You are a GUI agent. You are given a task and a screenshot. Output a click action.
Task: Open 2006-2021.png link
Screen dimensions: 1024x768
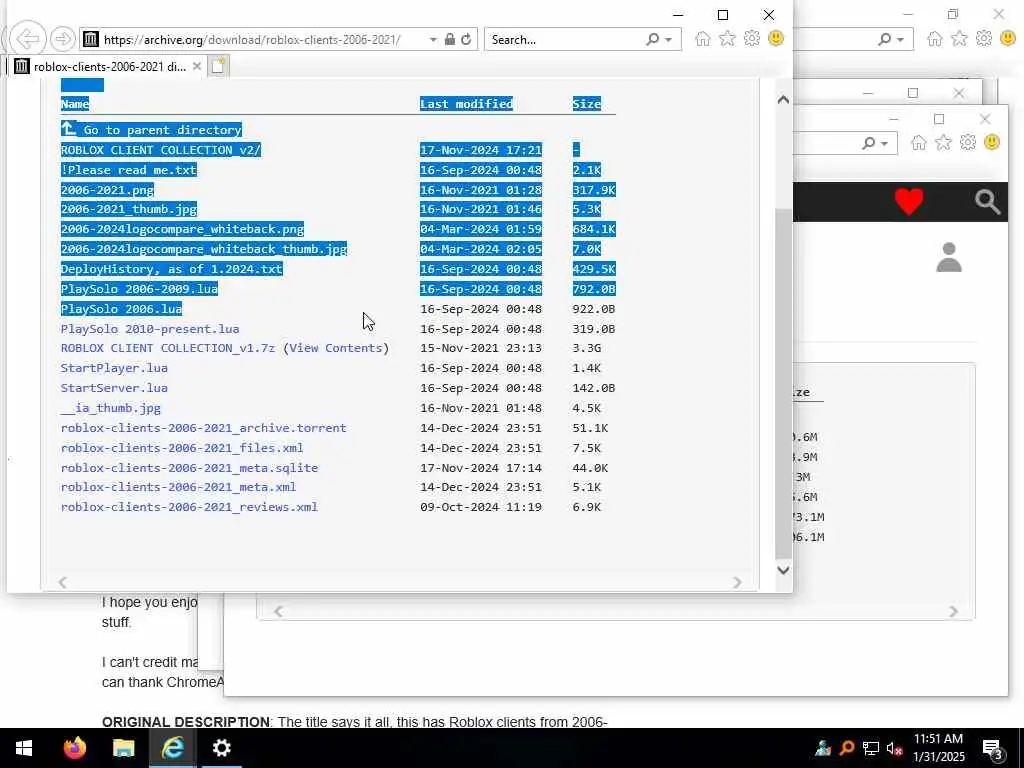107,190
